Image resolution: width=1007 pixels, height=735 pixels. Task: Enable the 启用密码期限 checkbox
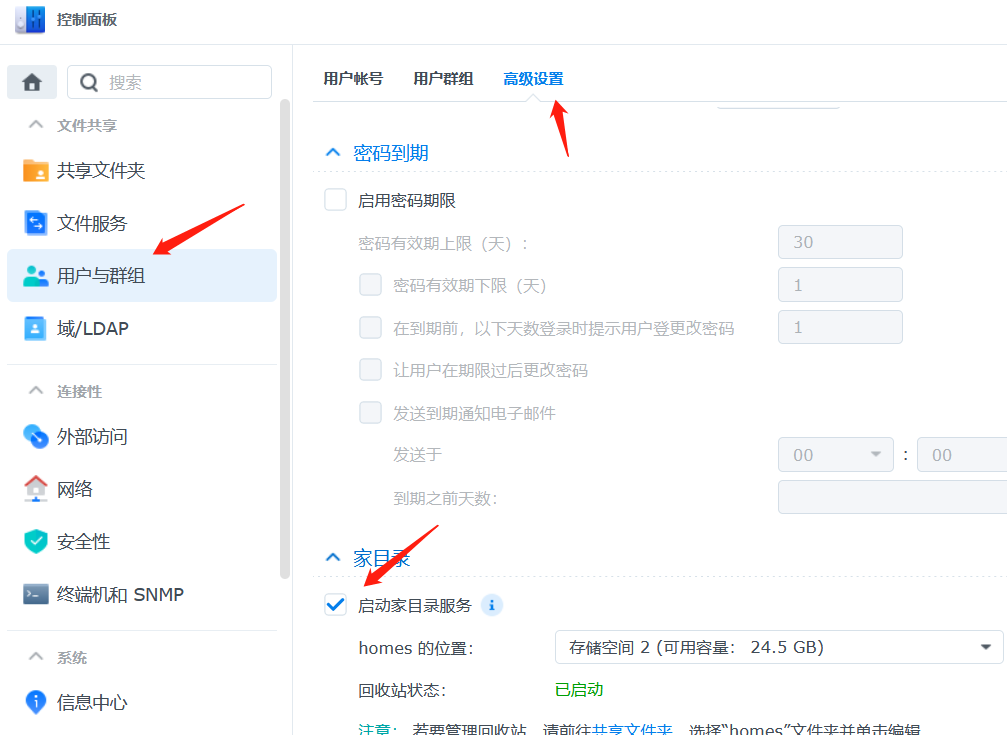pos(335,199)
